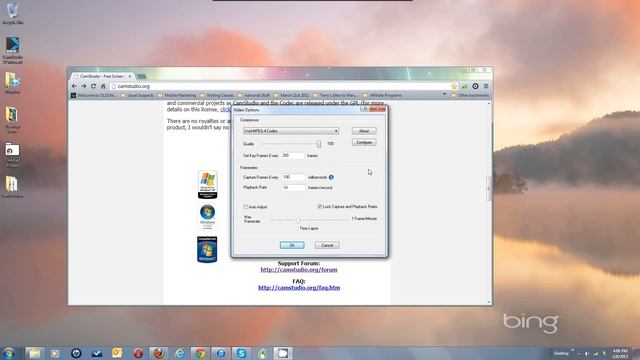Click the Compatible with Windows 7 badge
This screenshot has height=360, width=640.
pyautogui.click(x=207, y=249)
